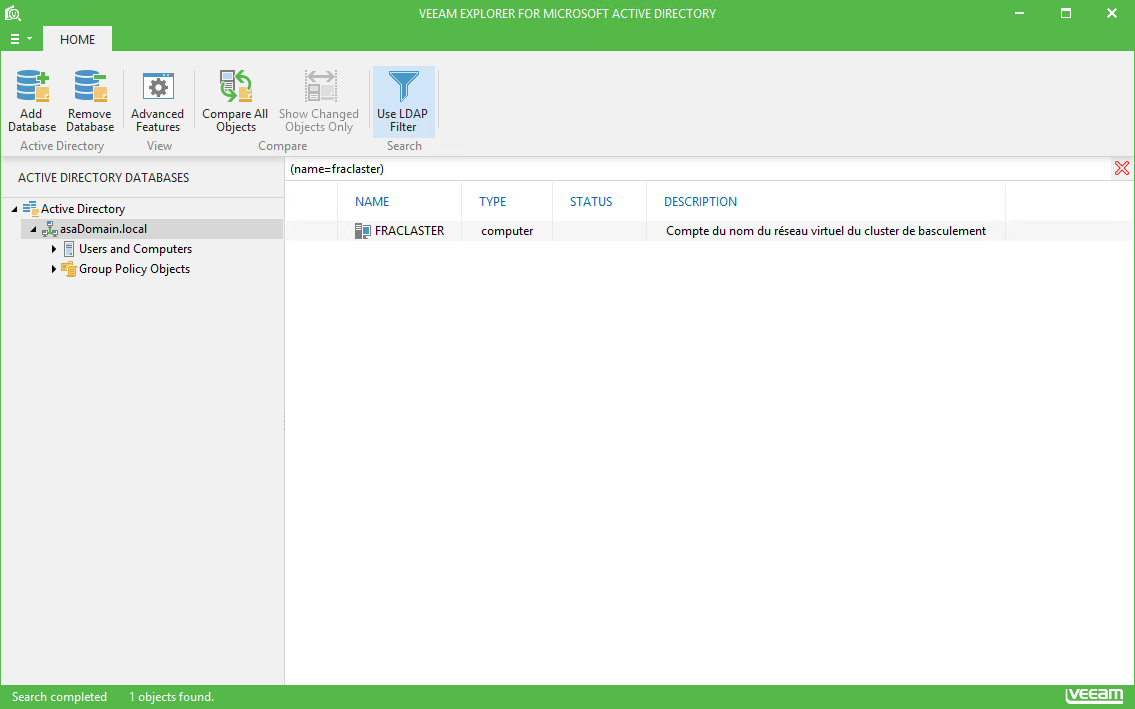The width and height of the screenshot is (1135, 709).
Task: Click the Veeam Explorer app icon in title bar
Action: click(13, 13)
